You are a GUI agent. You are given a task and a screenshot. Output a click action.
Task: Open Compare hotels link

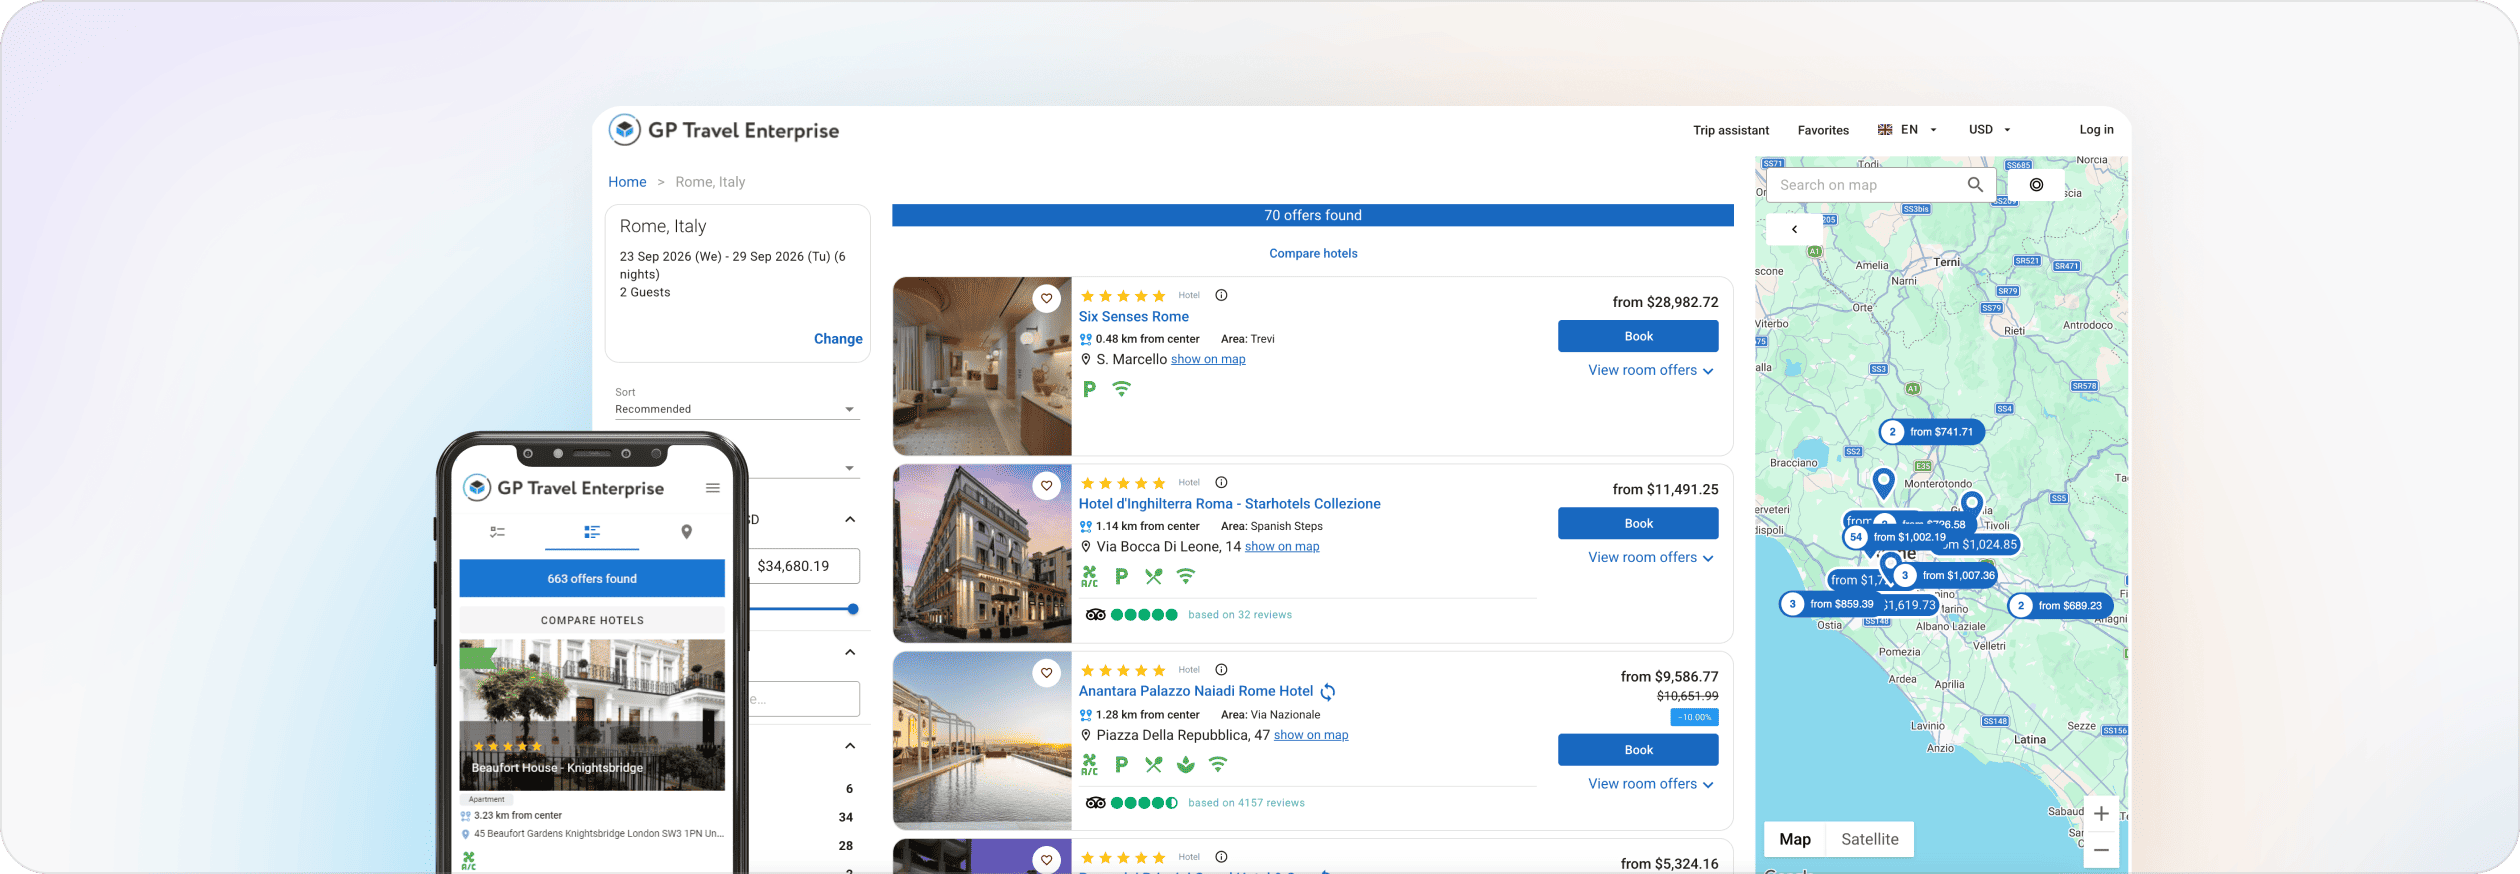(1313, 254)
